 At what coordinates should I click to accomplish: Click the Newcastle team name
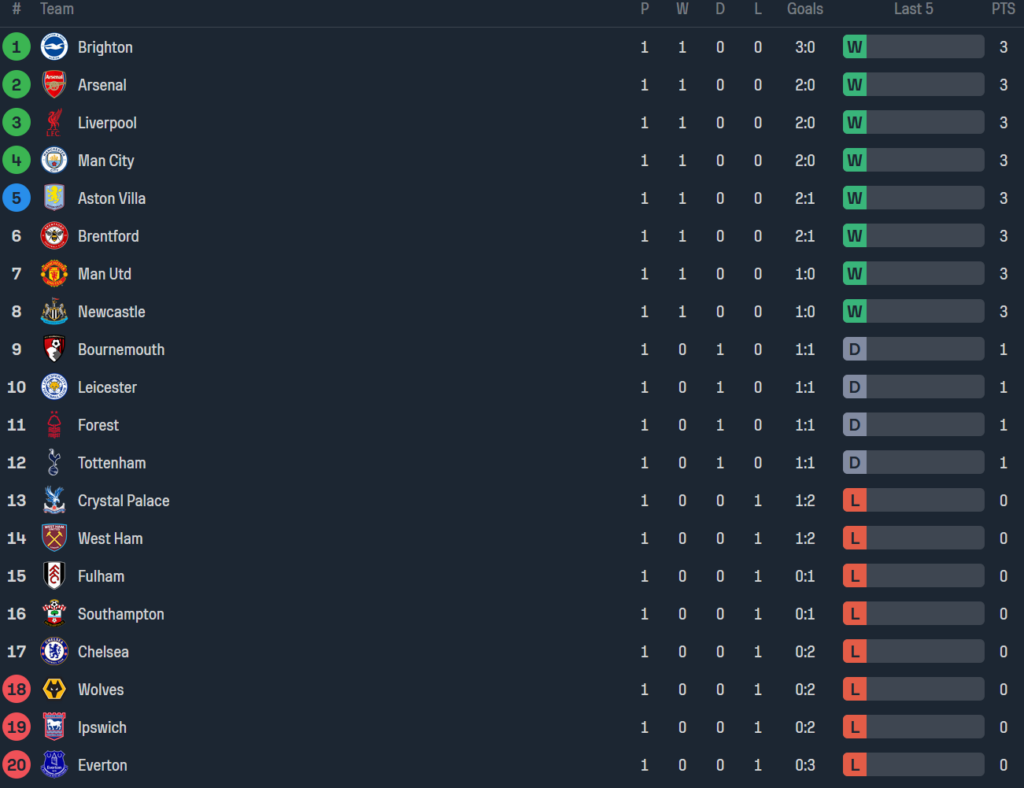click(111, 312)
